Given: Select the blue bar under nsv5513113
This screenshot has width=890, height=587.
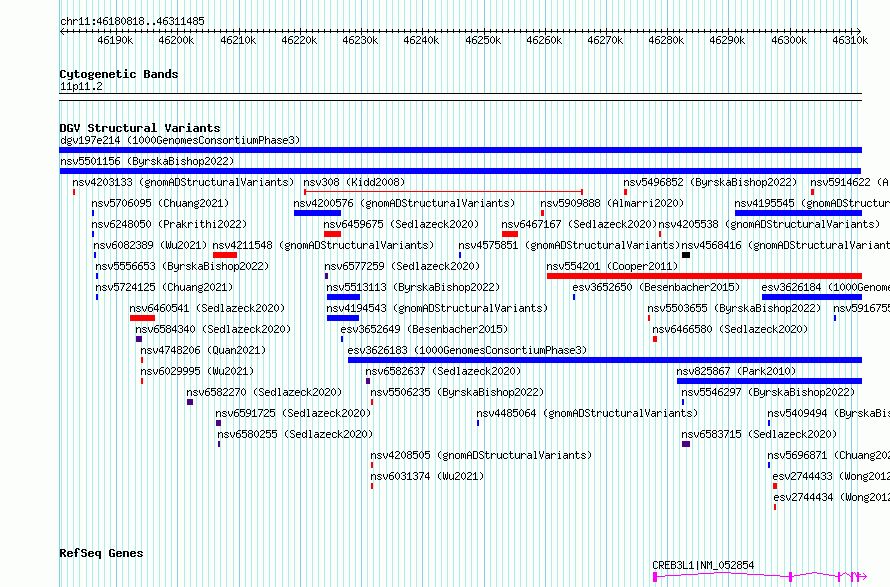Looking at the screenshot, I should point(343,297).
